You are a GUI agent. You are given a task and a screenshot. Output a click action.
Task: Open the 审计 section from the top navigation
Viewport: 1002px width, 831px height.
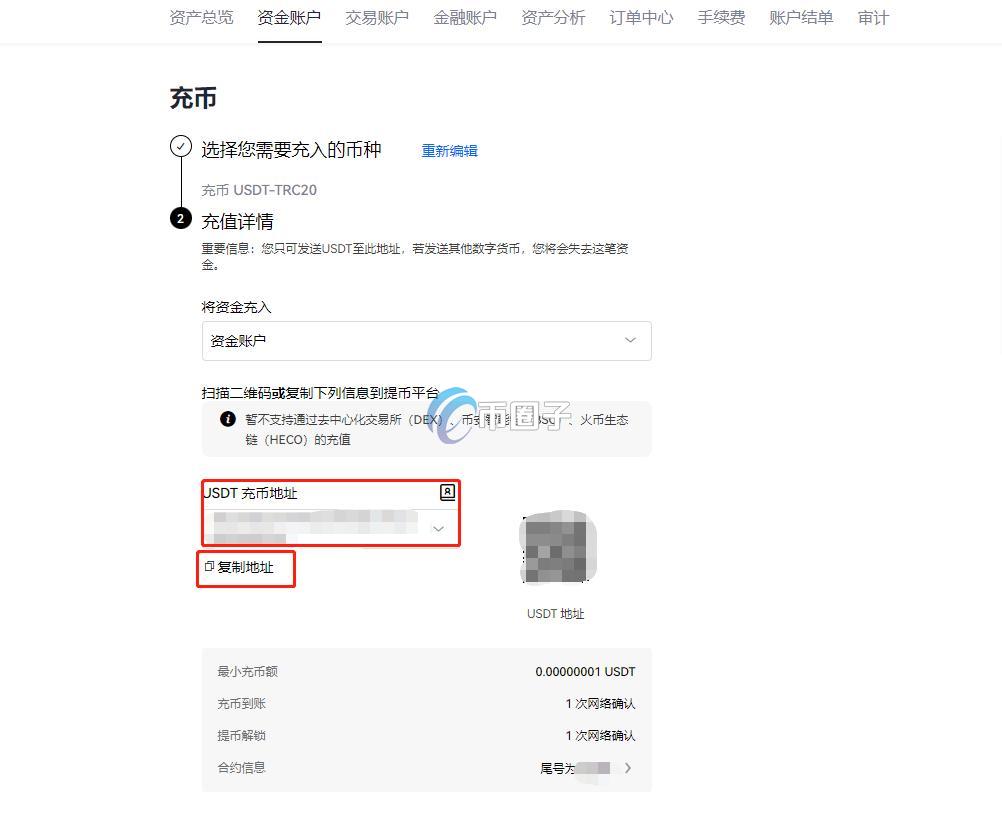click(x=872, y=17)
